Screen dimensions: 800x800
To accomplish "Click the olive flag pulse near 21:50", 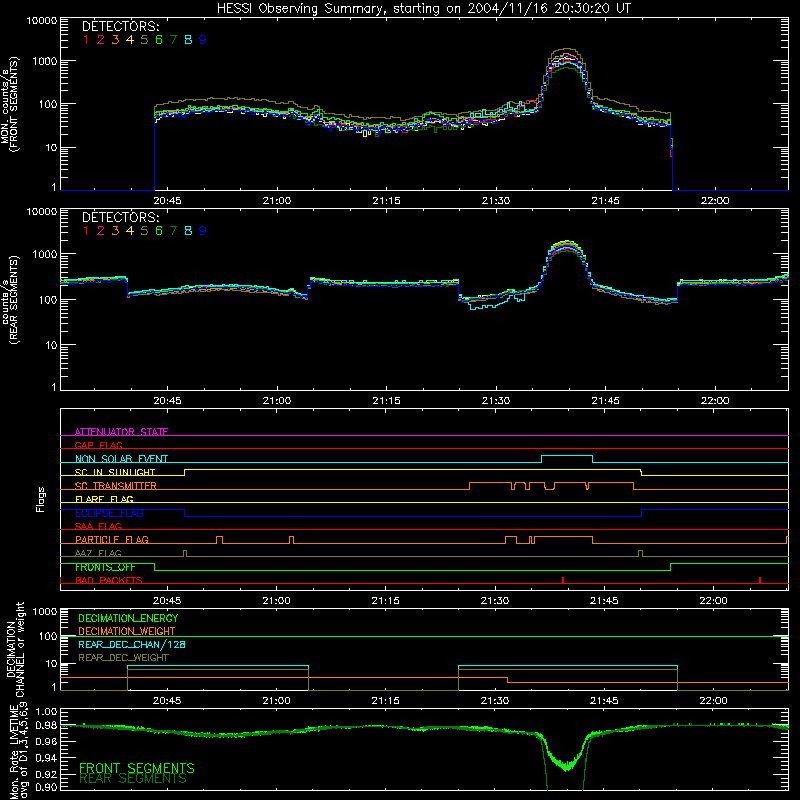I will [x=640, y=553].
